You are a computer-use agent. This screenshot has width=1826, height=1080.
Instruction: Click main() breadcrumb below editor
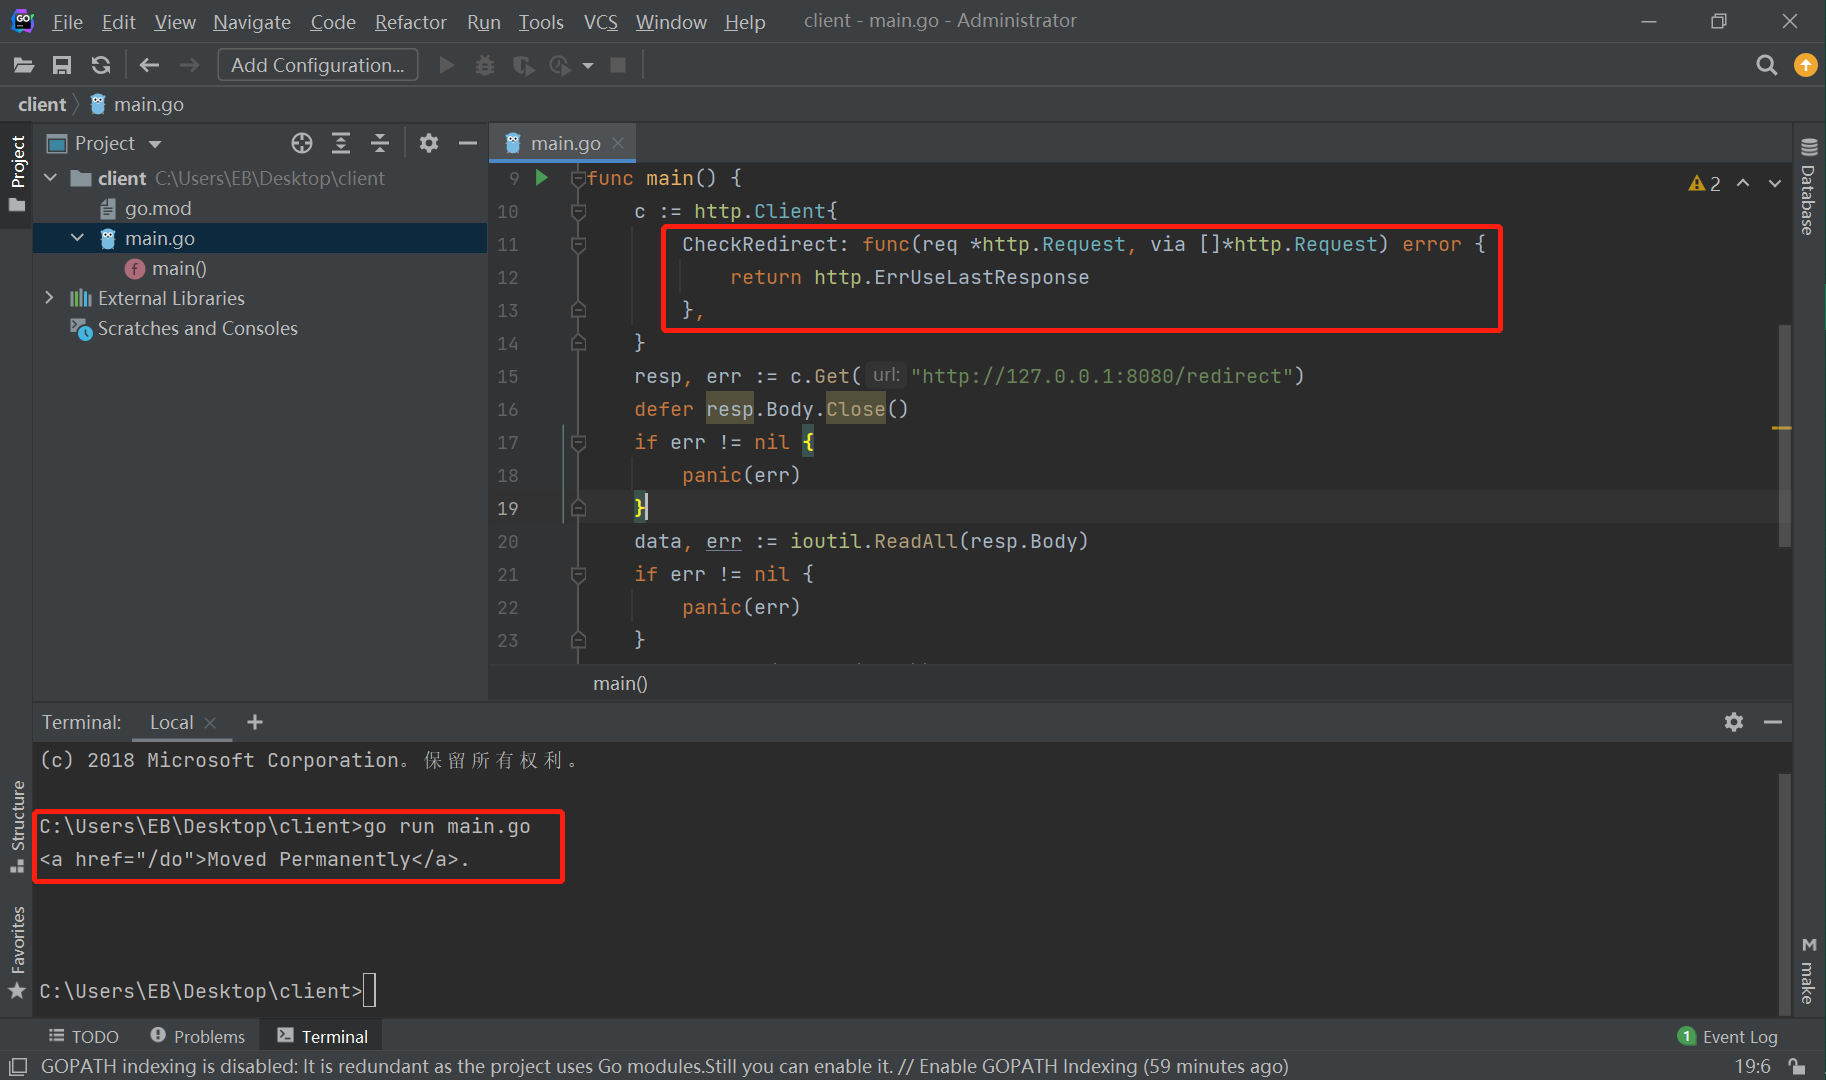pos(620,683)
